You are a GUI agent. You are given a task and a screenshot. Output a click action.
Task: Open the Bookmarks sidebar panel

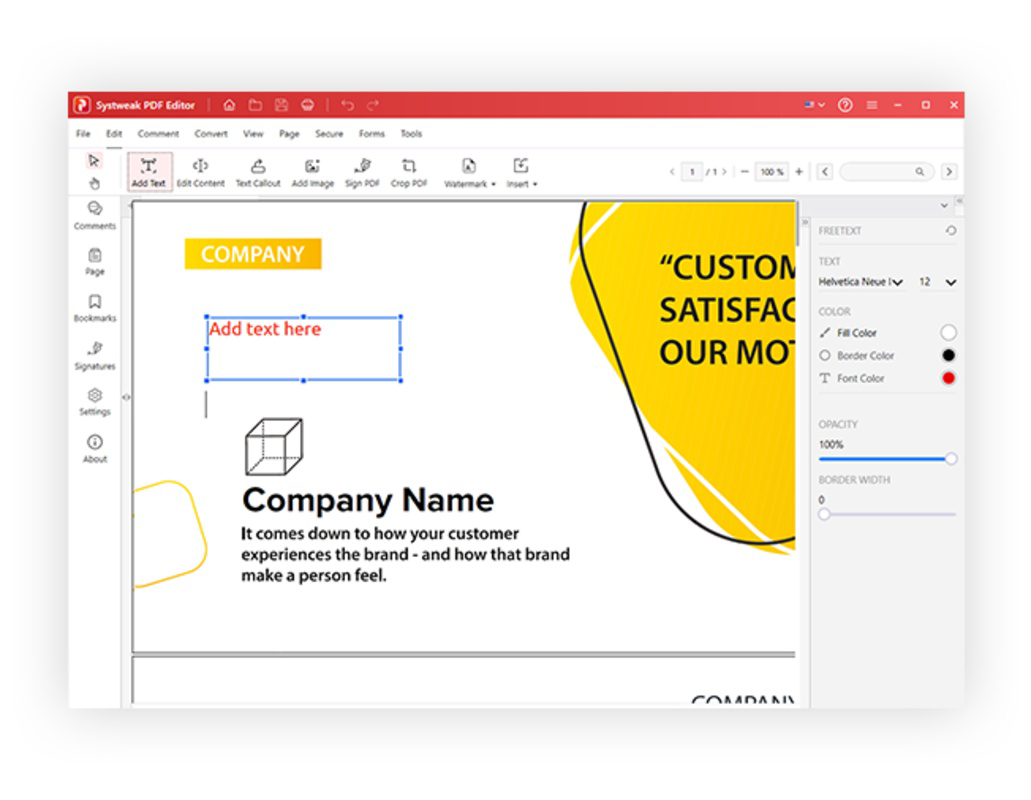click(x=95, y=308)
